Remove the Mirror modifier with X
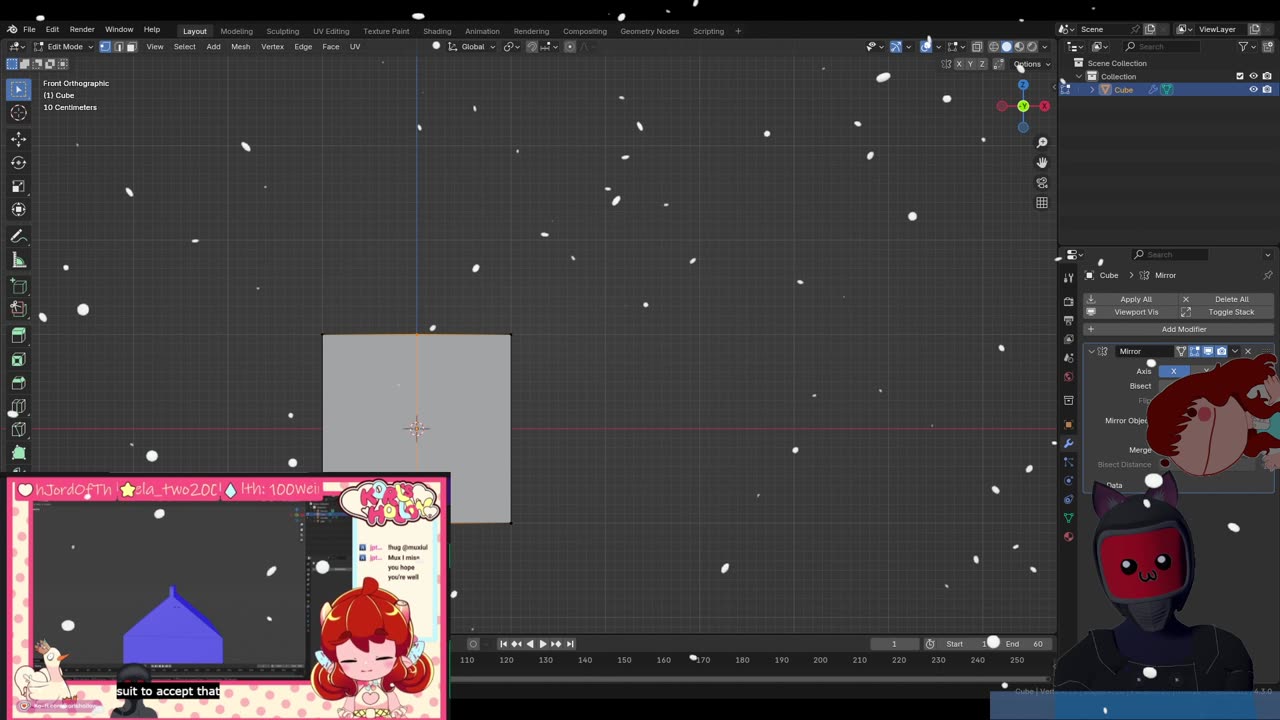Image resolution: width=1280 pixels, height=720 pixels. (1247, 351)
